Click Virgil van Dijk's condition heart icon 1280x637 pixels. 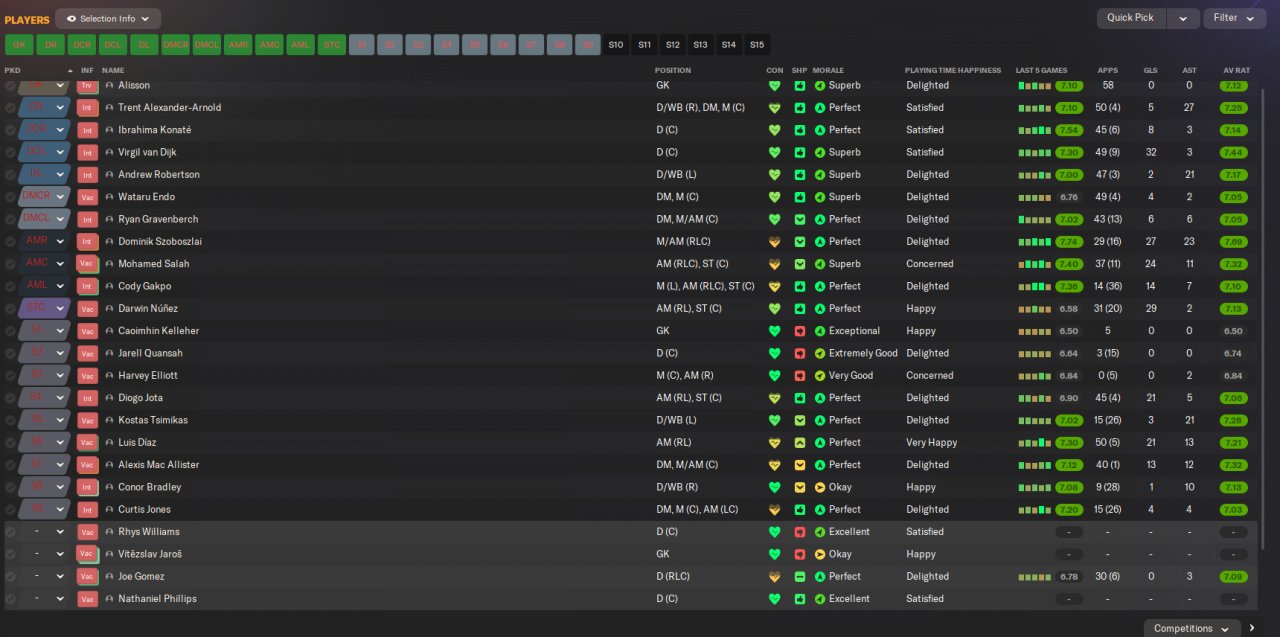pos(774,153)
